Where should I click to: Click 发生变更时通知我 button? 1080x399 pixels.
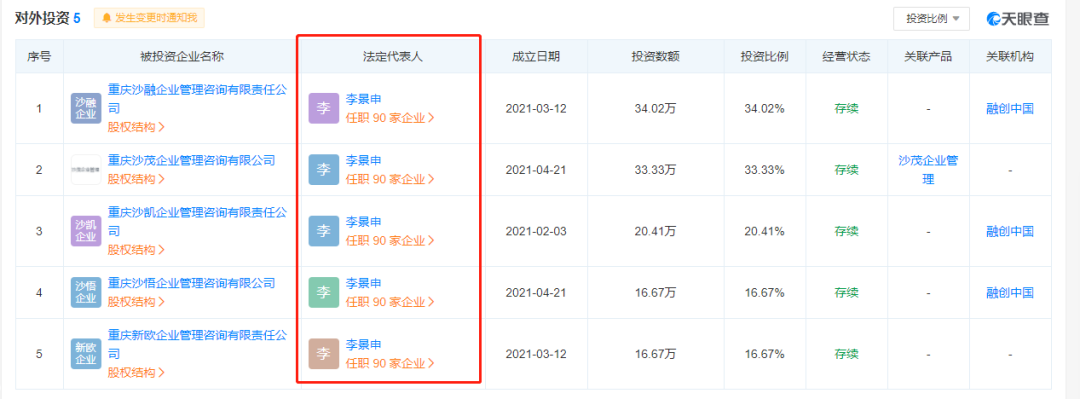(x=149, y=18)
